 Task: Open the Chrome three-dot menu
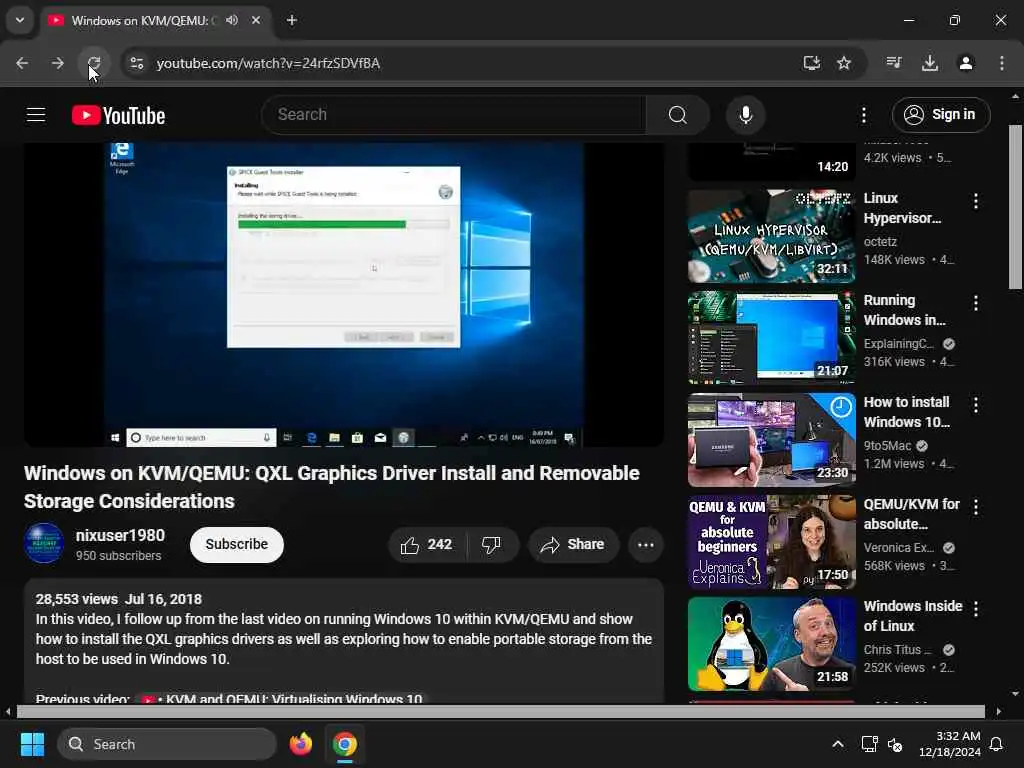[1002, 63]
